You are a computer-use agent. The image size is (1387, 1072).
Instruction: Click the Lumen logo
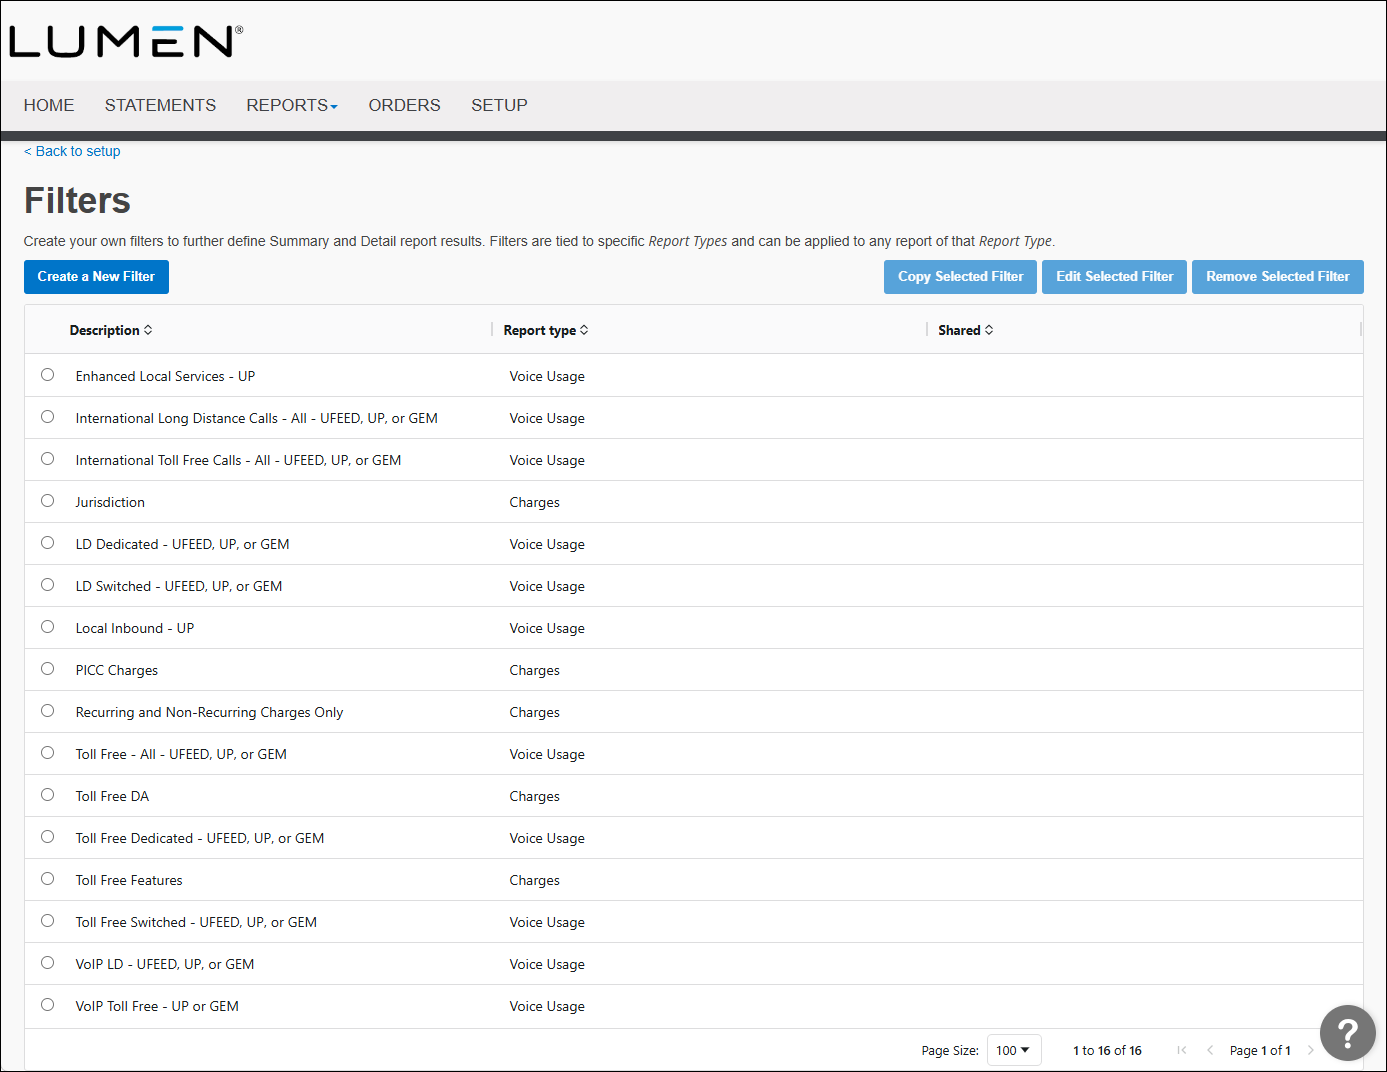pos(126,41)
